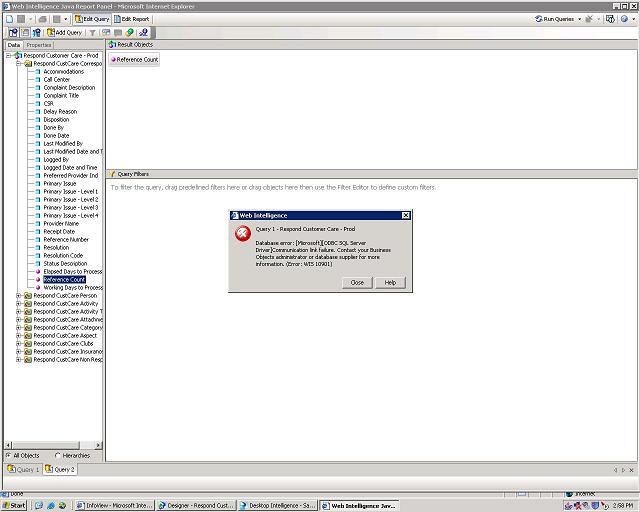
Task: Collapse the Respond CustCare Correspondence folder
Action: coord(18,64)
